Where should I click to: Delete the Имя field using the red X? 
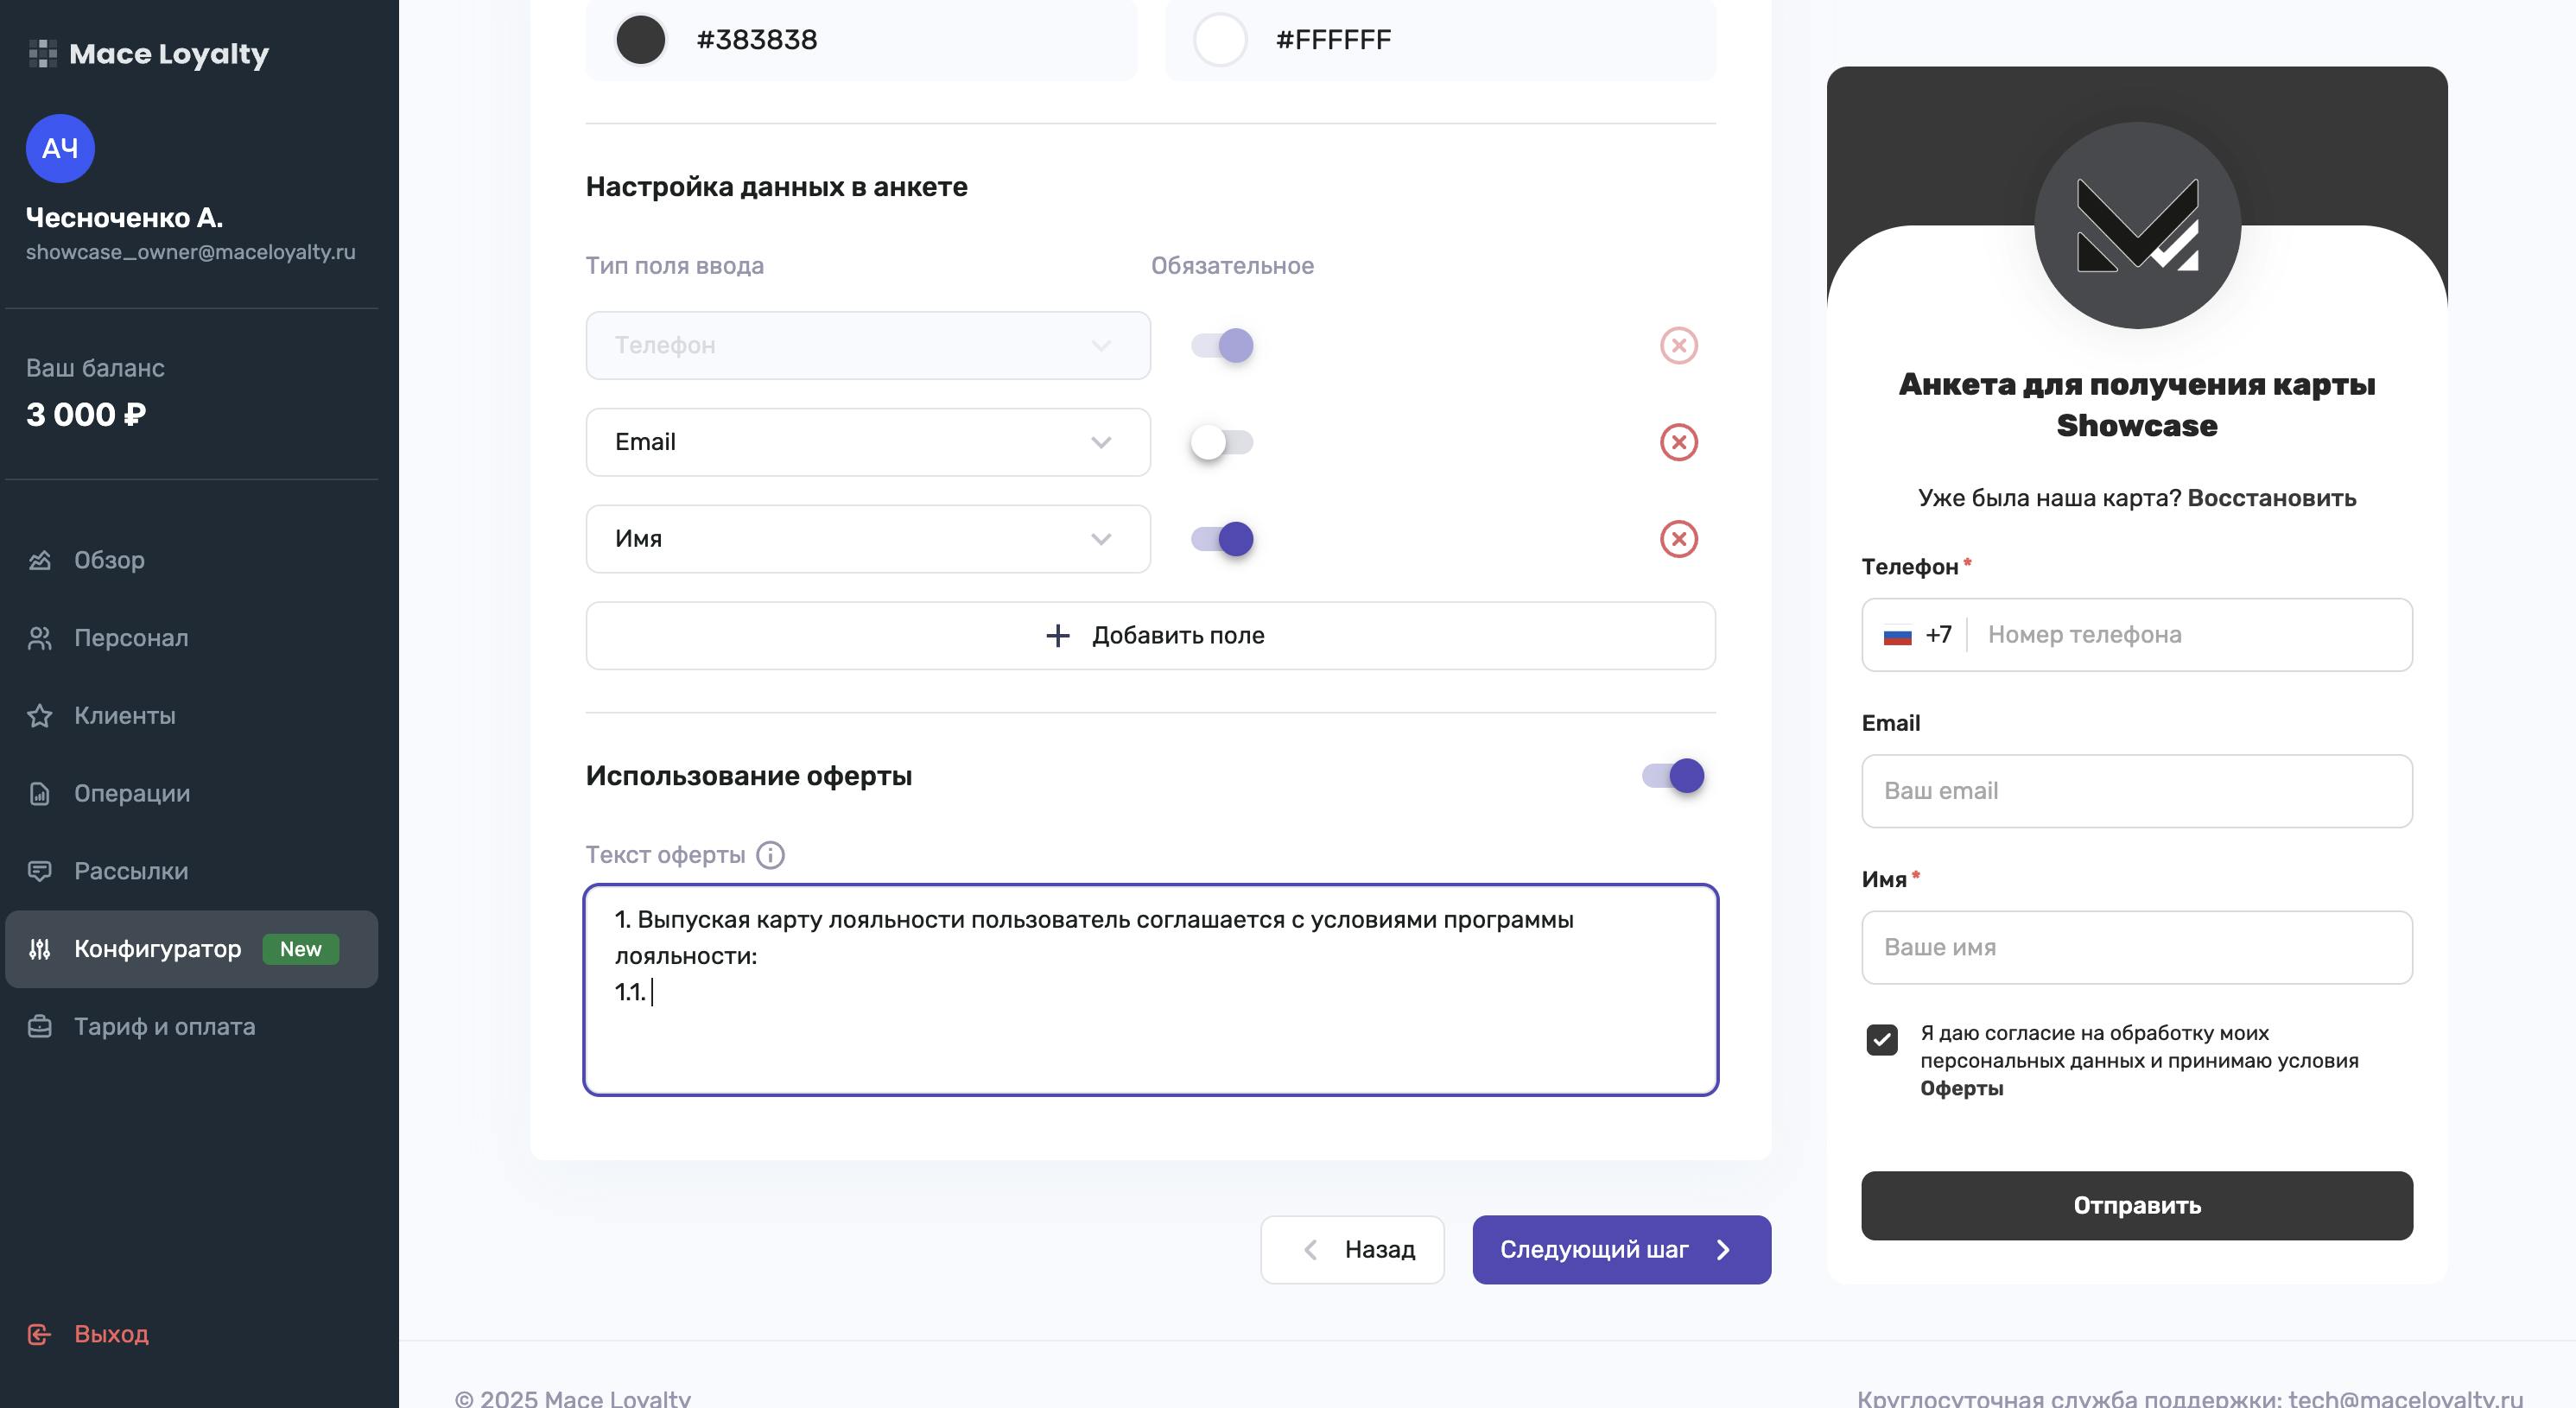coord(1679,539)
